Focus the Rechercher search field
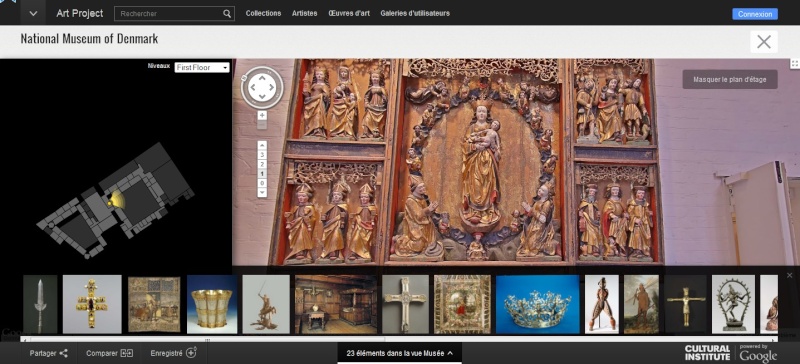 pyautogui.click(x=168, y=14)
